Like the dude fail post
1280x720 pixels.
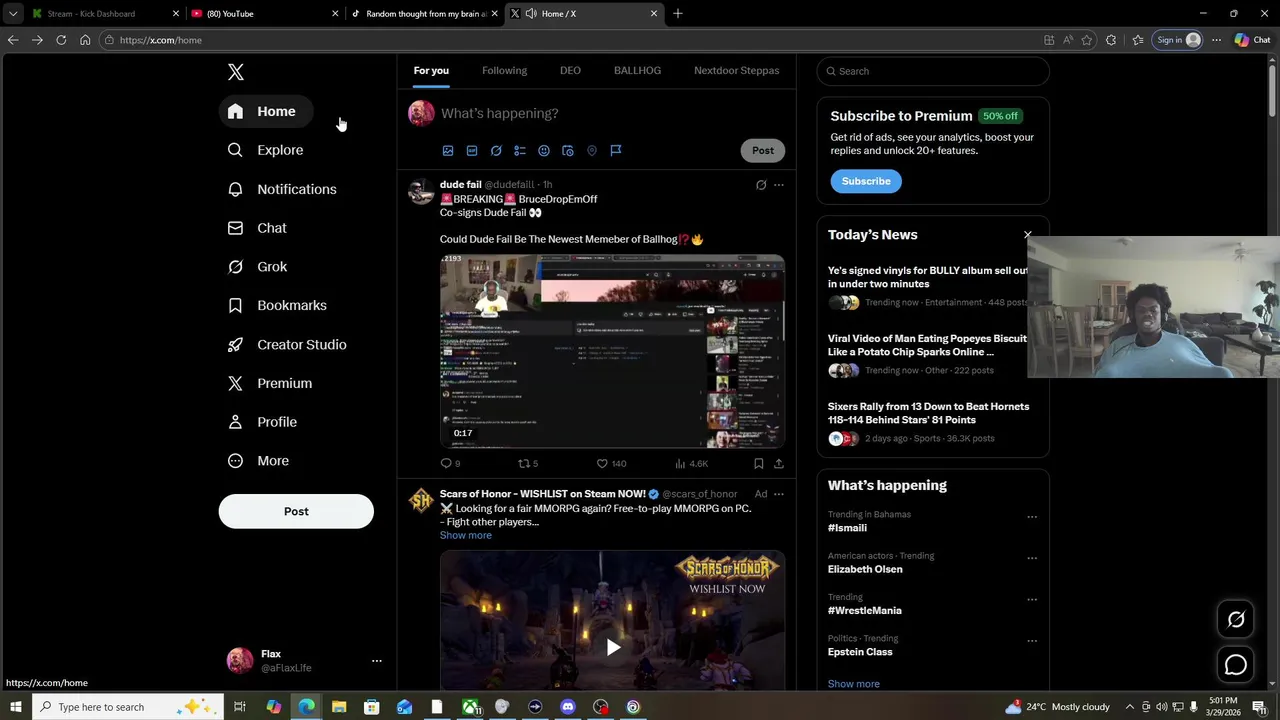coord(611,463)
